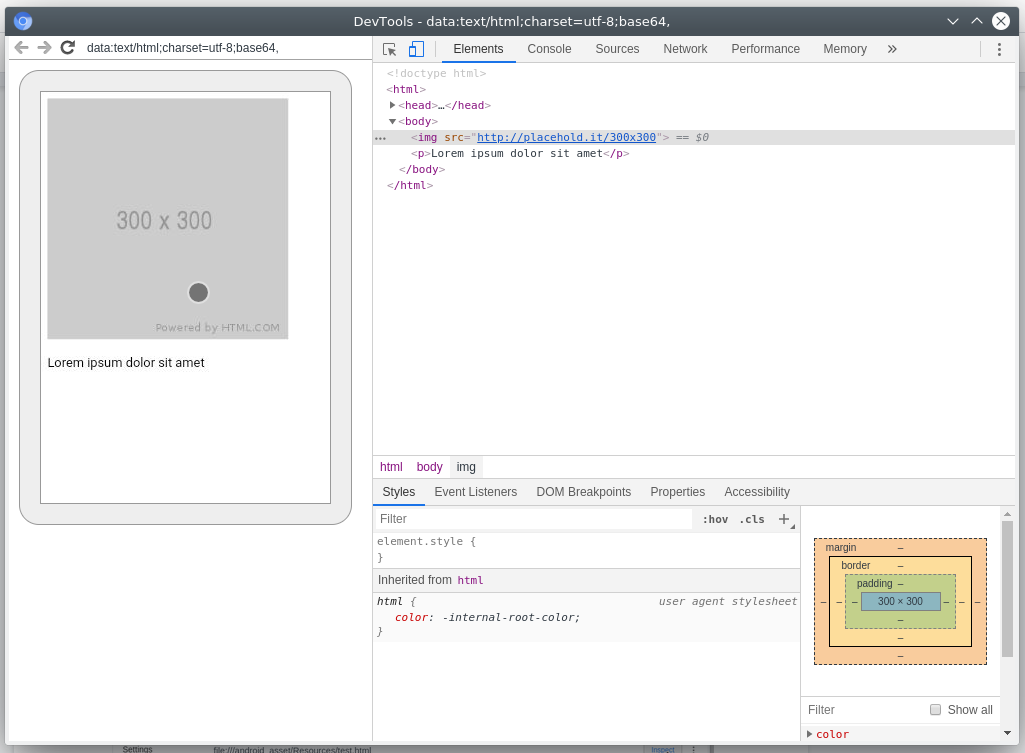
Task: Open the DevTools three-dot menu
Action: click(x=998, y=49)
